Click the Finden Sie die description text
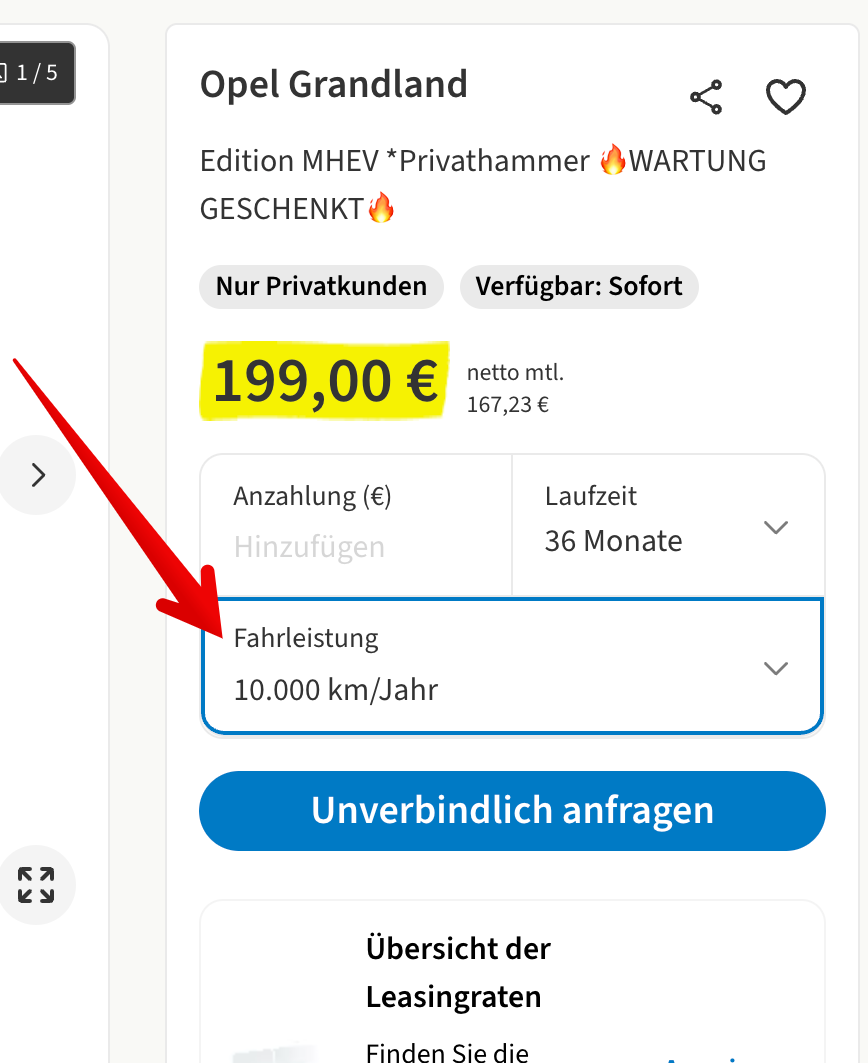 click(447, 1051)
